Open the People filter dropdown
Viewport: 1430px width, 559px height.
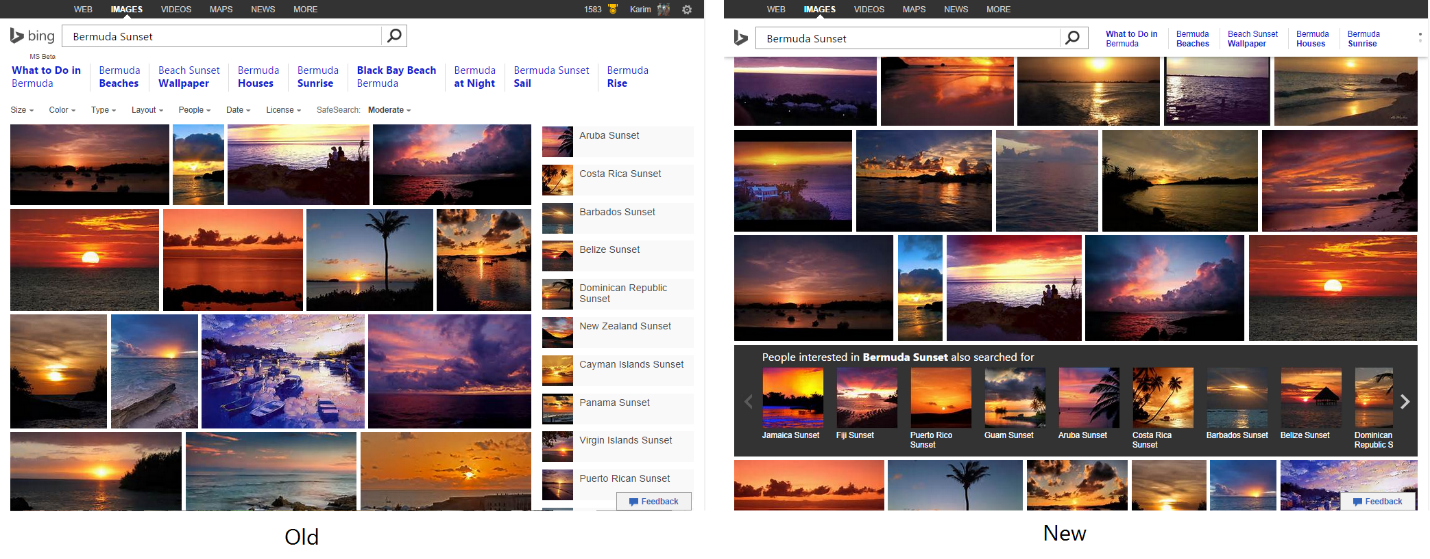(193, 110)
